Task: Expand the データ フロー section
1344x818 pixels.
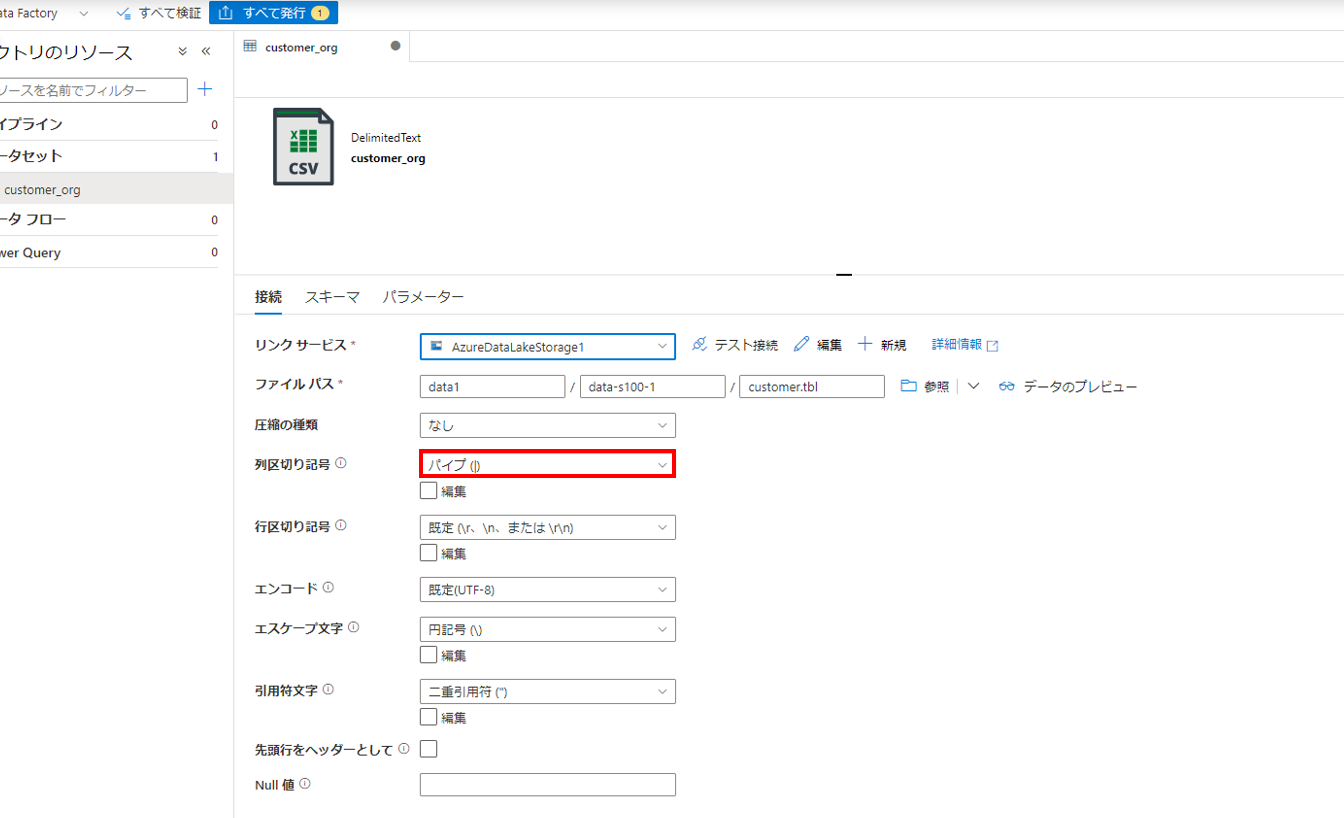Action: [x=109, y=220]
